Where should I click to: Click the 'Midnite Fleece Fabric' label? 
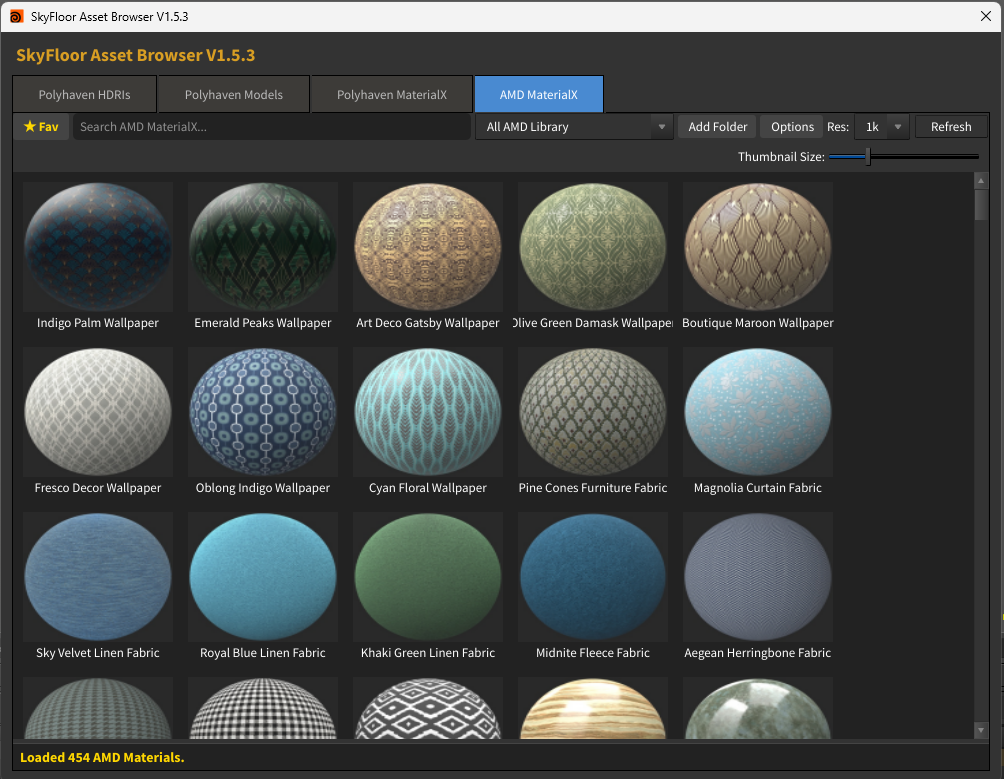[593, 653]
